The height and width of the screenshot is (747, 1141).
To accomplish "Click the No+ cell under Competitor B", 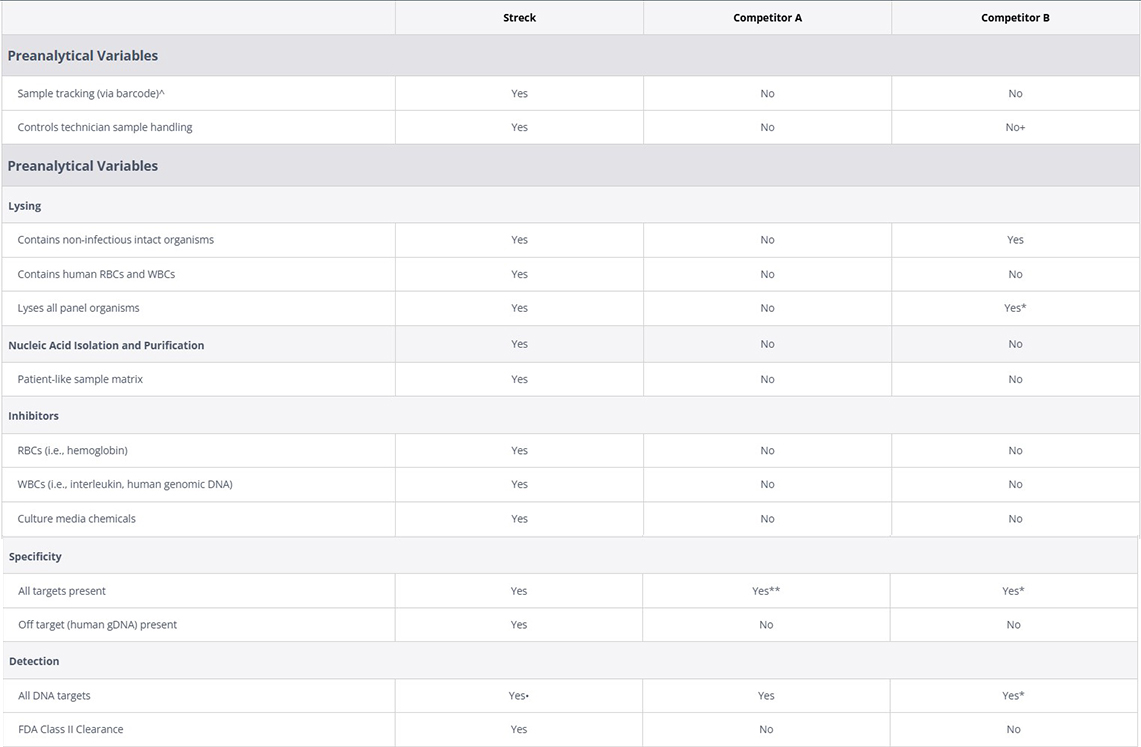I will (1015, 127).
